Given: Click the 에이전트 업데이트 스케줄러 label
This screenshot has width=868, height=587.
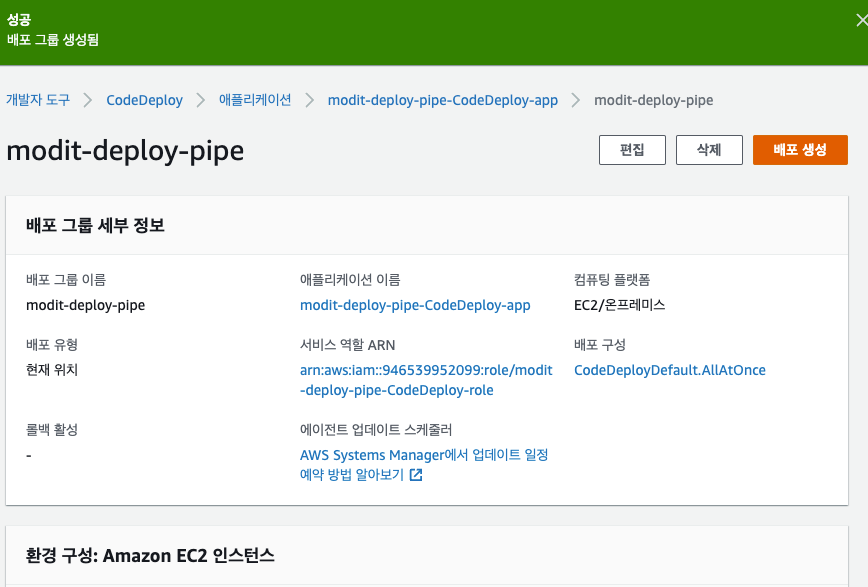Looking at the screenshot, I should click(x=376, y=430).
